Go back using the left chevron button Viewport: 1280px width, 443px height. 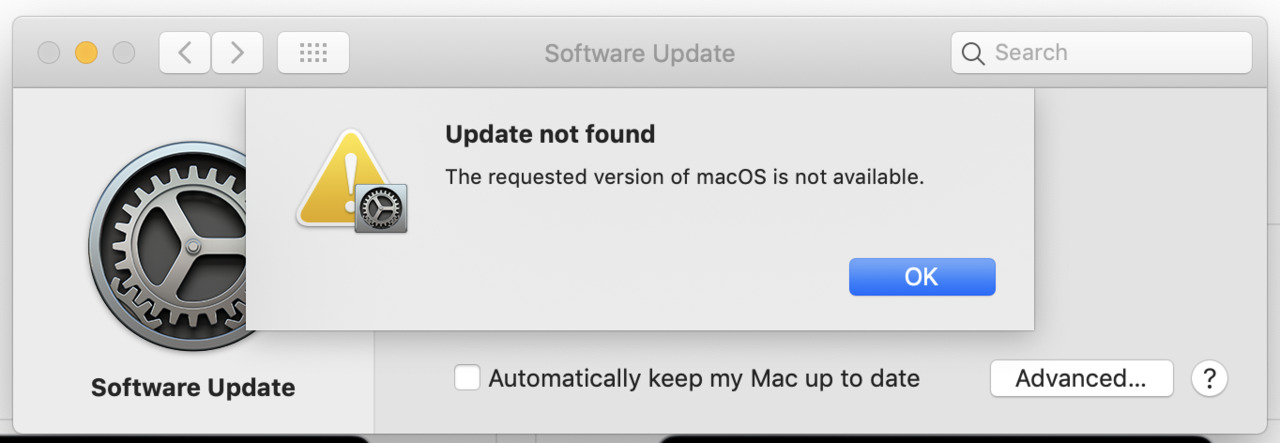pos(185,53)
